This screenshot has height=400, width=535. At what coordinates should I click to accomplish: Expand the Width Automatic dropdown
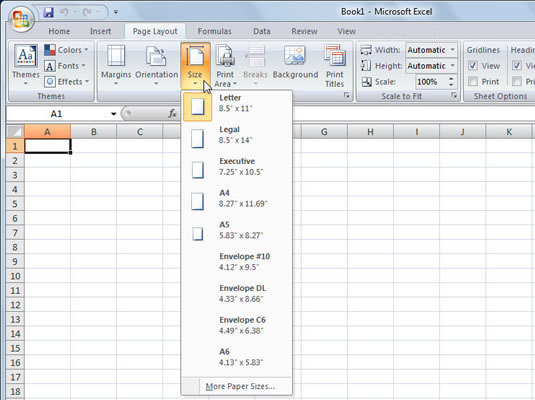[x=452, y=50]
